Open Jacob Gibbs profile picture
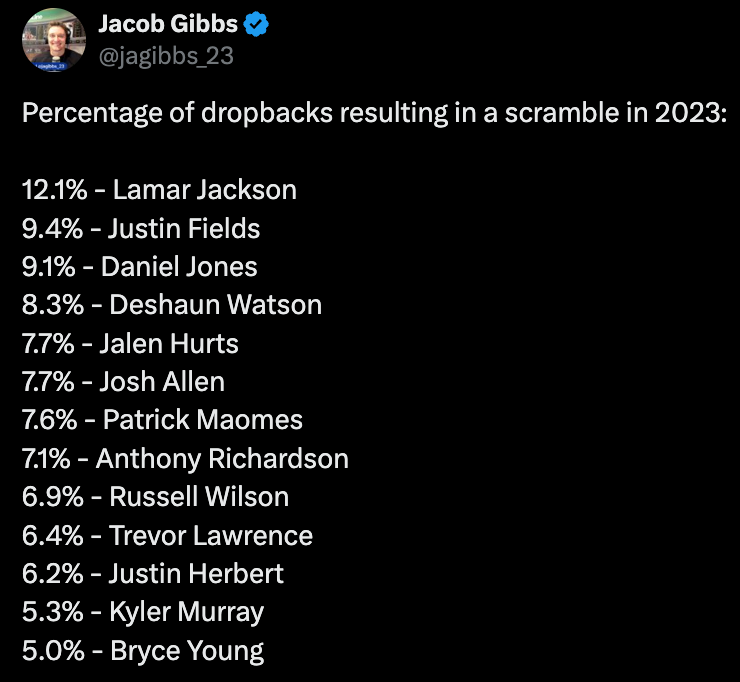Viewport: 740px width, 682px height. 54,40
